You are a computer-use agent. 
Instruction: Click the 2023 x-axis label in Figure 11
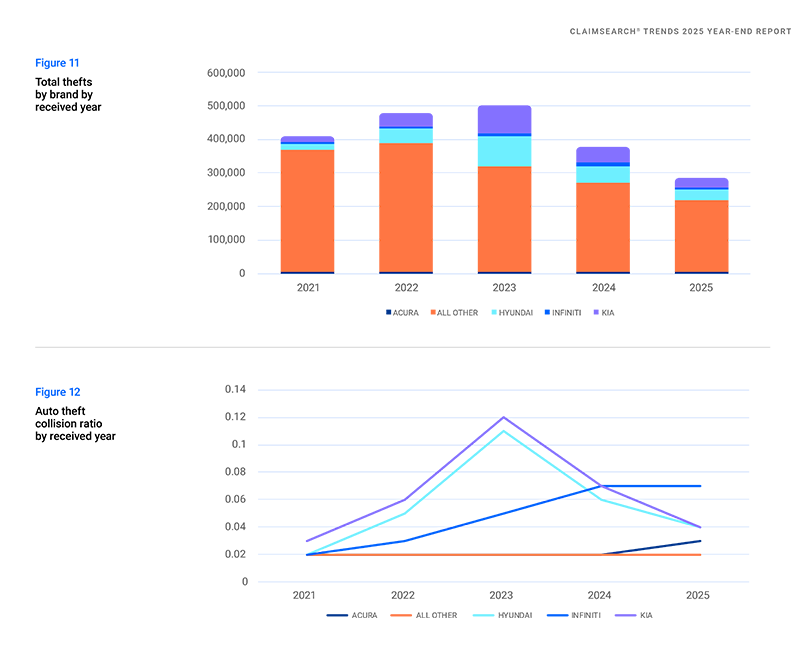(504, 288)
